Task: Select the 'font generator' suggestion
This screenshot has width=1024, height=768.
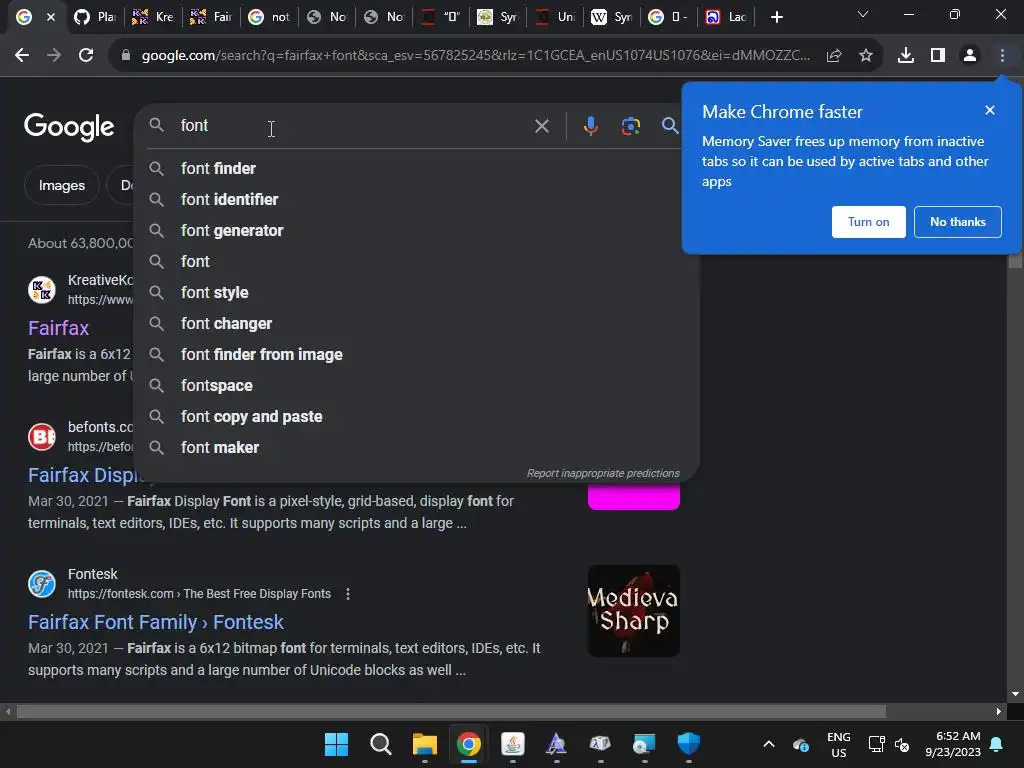Action: [x=416, y=231]
